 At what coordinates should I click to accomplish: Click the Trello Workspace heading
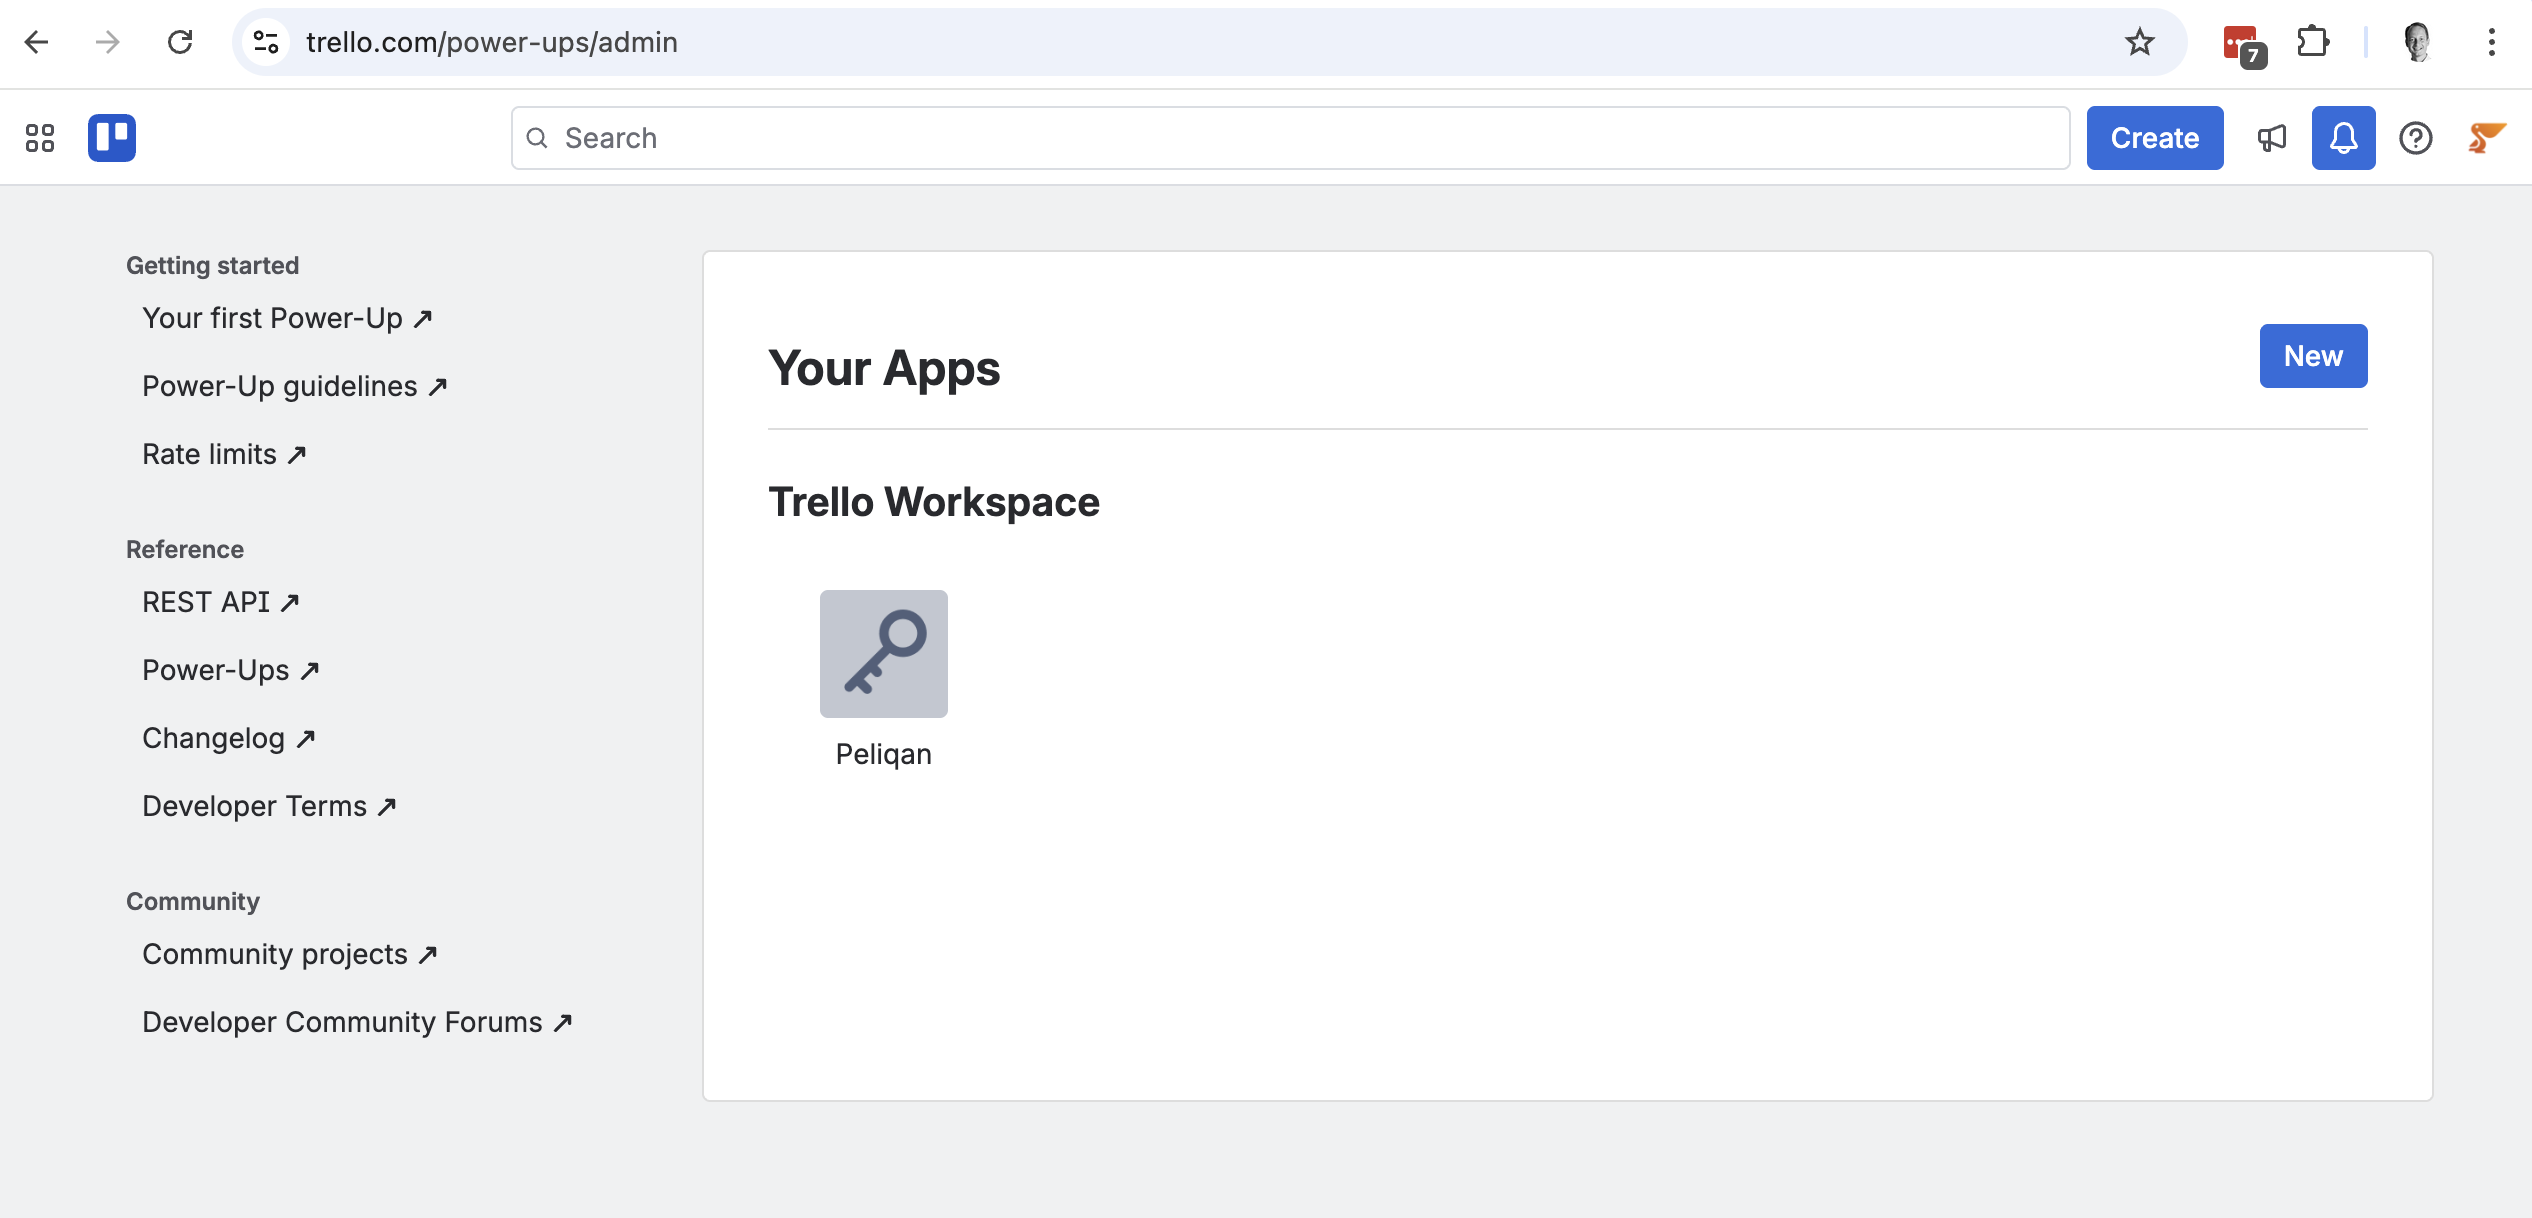point(934,502)
